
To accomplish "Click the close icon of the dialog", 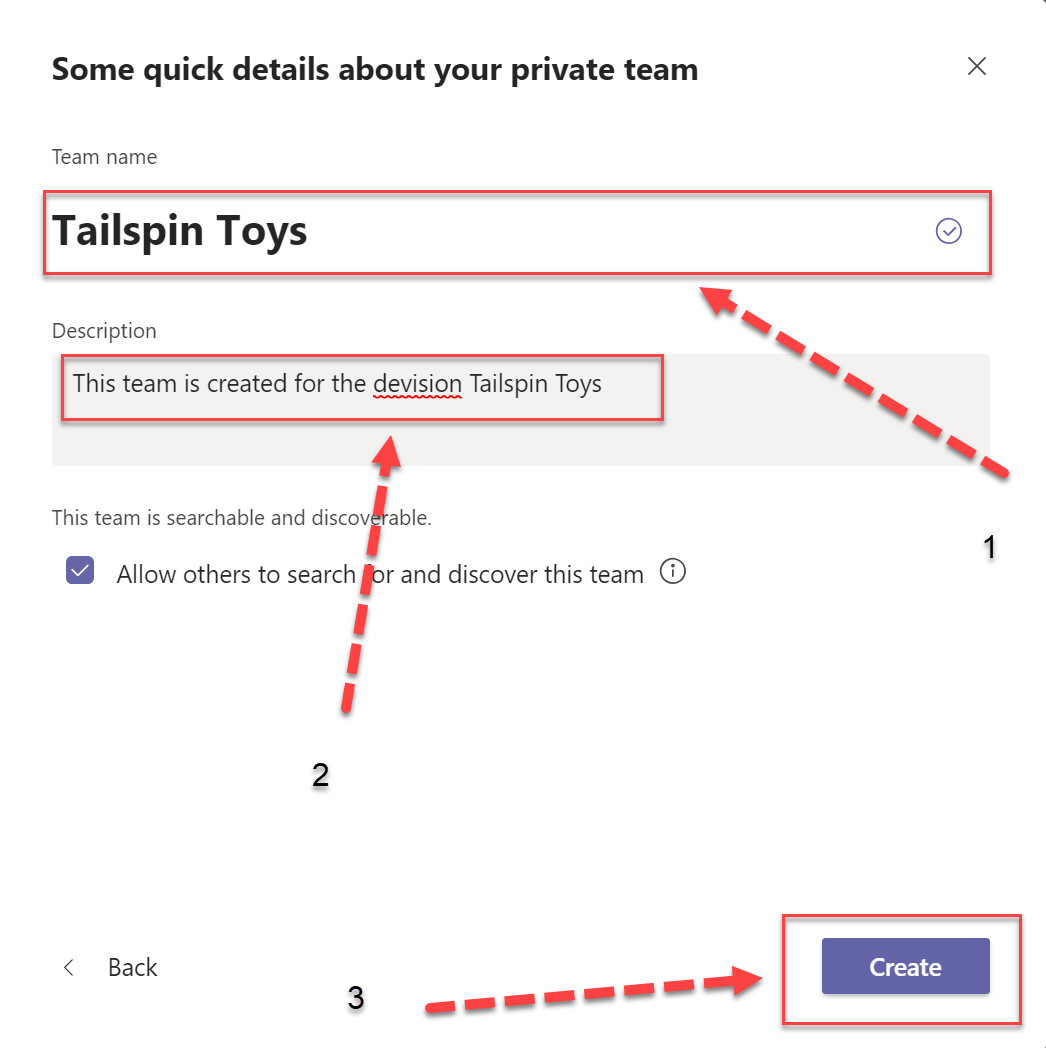I will 976,66.
